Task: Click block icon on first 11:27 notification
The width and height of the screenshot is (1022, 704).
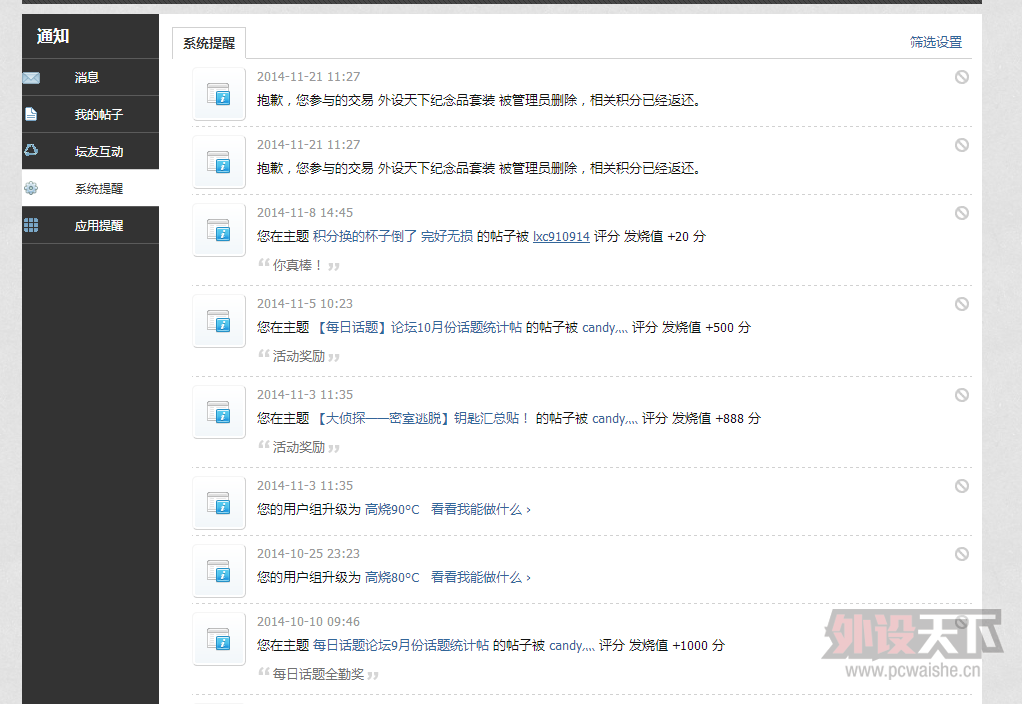Action: pyautogui.click(x=961, y=77)
